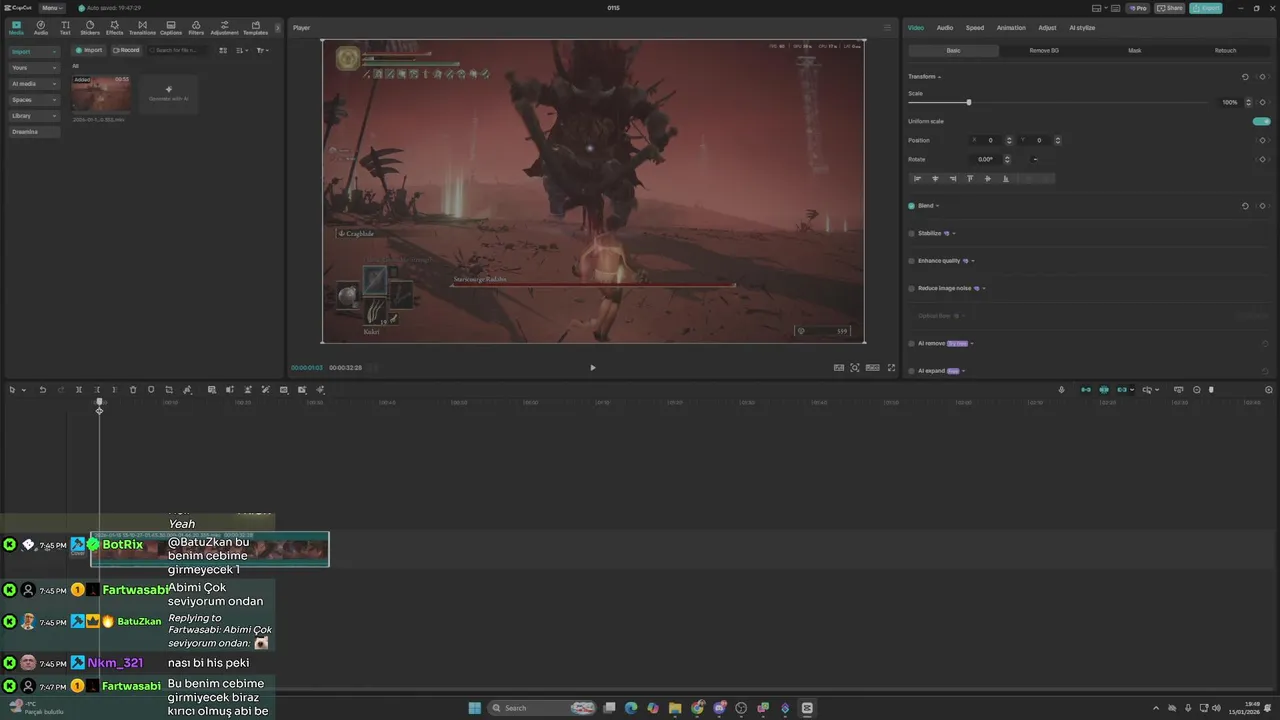The width and height of the screenshot is (1280, 720).
Task: Uncheck the Blend checkbox
Action: click(911, 206)
